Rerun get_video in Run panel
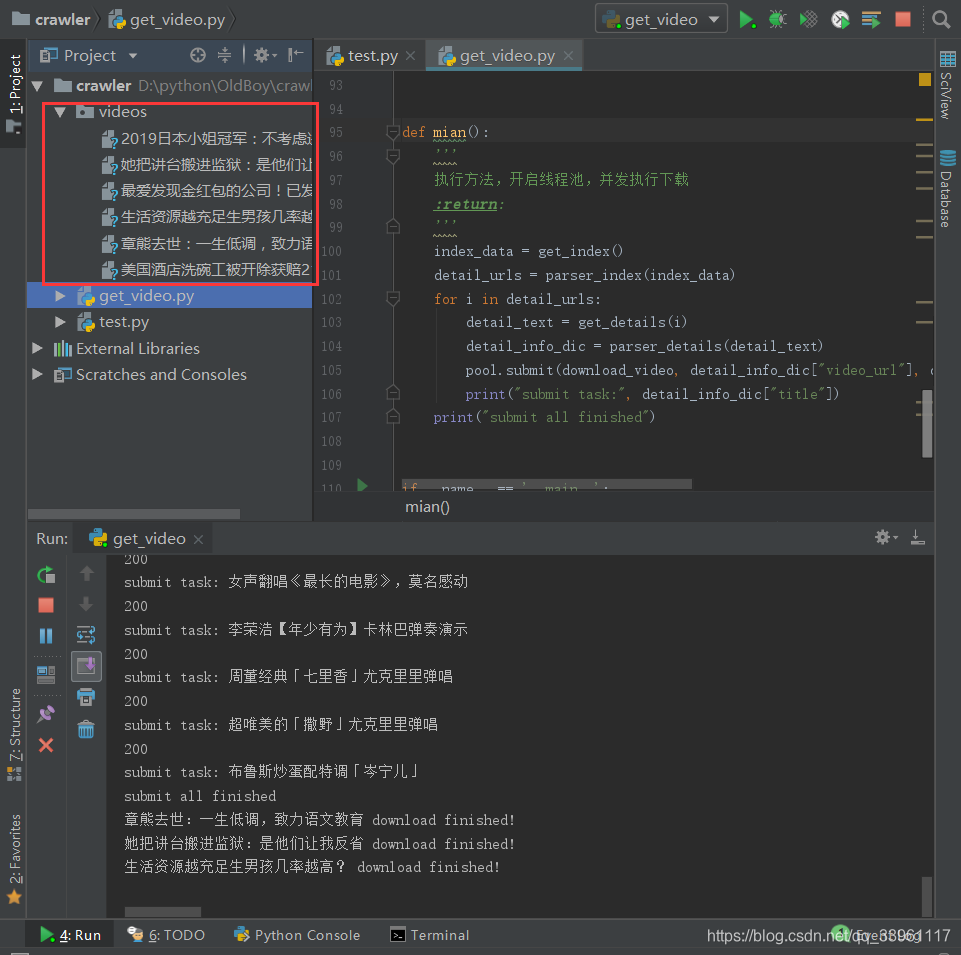This screenshot has height=955, width=961. click(46, 575)
